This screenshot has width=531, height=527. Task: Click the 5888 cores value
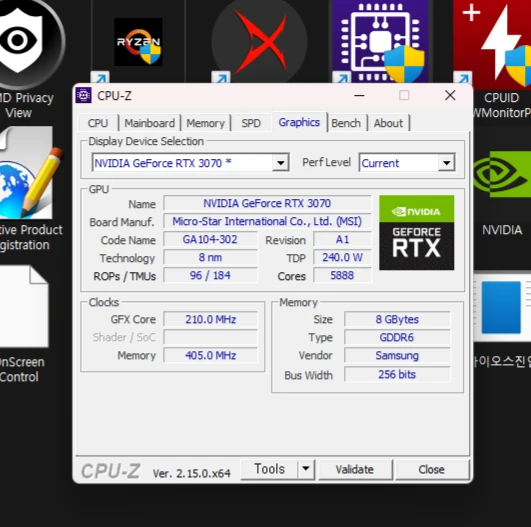point(342,275)
